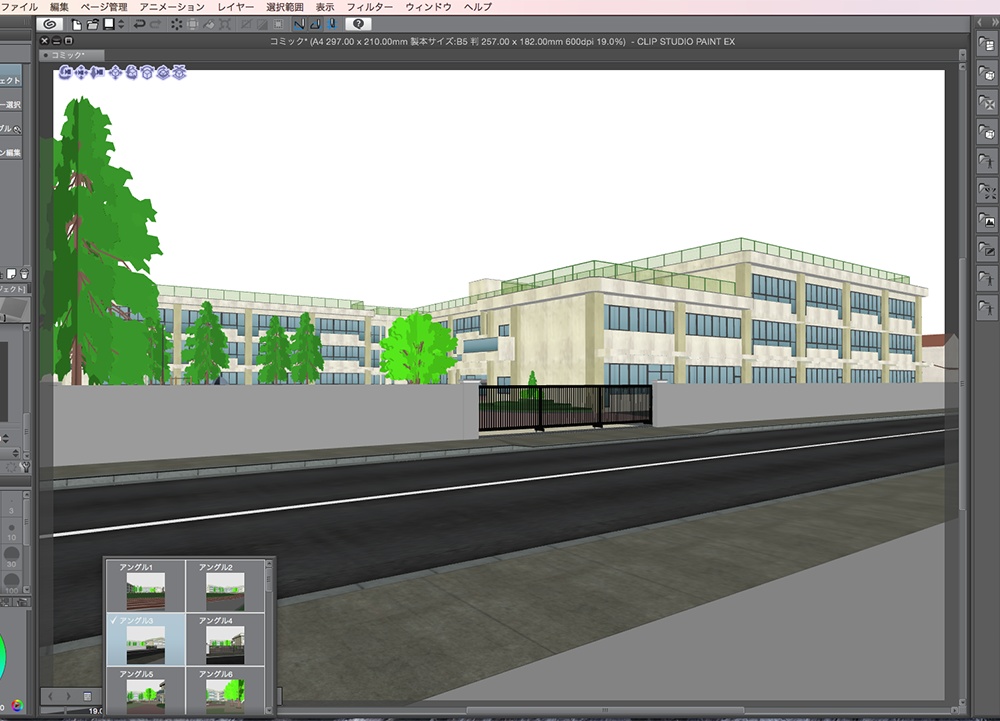Click scroll-down arrow of brush size list
1000x721 pixels.
pos(26,590)
